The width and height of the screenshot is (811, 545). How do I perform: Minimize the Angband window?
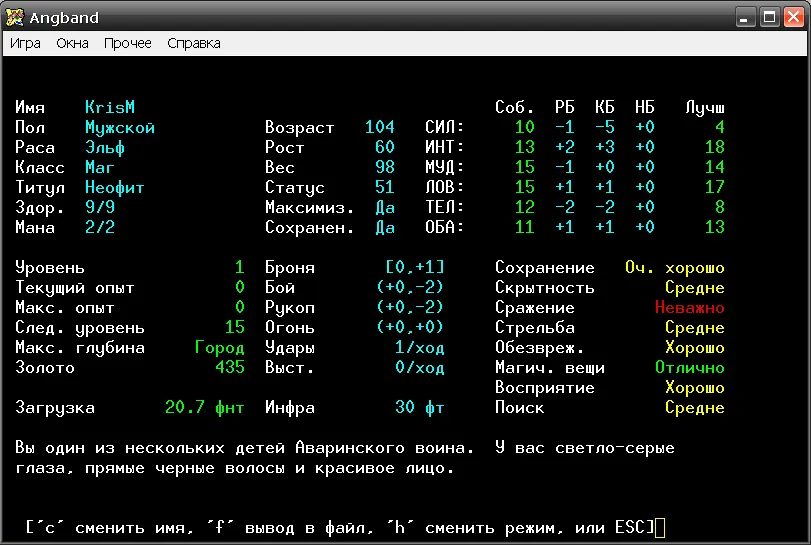click(x=746, y=17)
